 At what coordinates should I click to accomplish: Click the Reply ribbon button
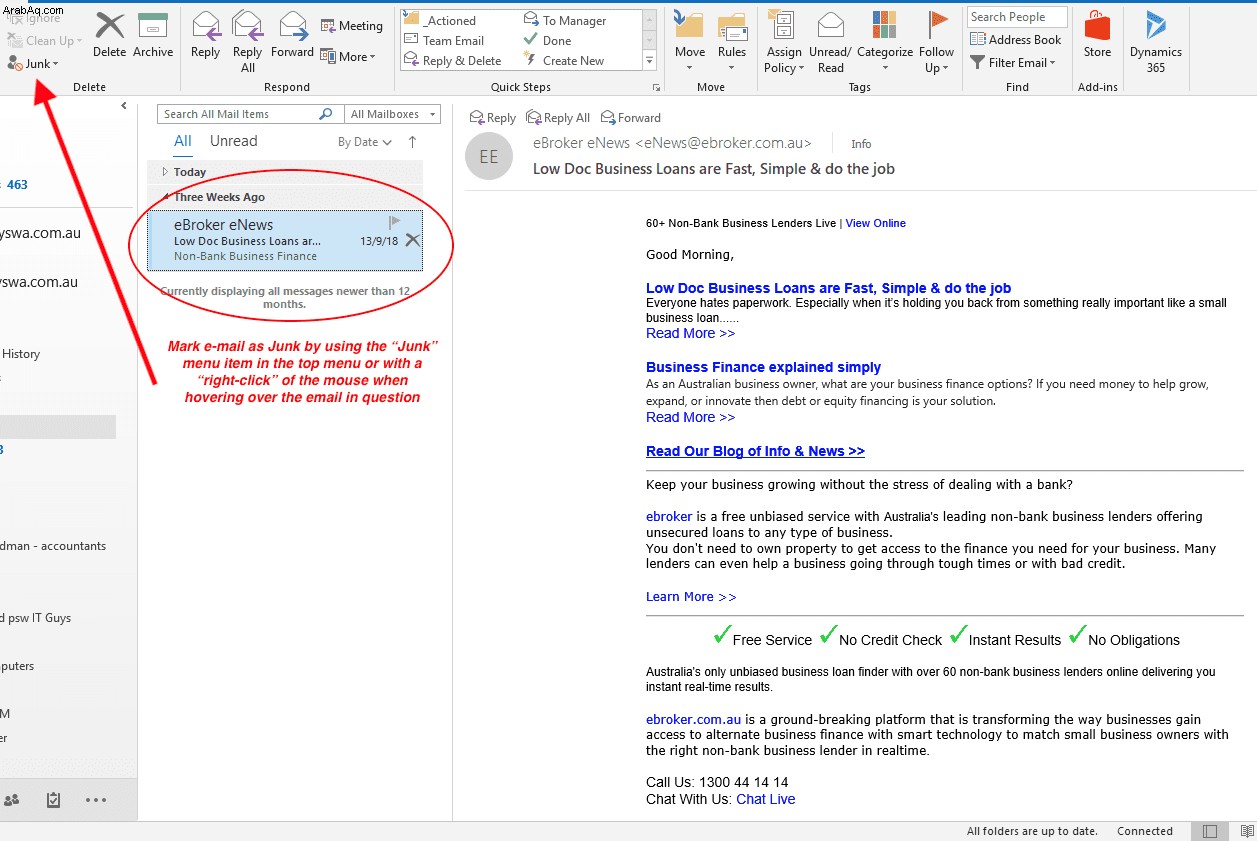[205, 34]
